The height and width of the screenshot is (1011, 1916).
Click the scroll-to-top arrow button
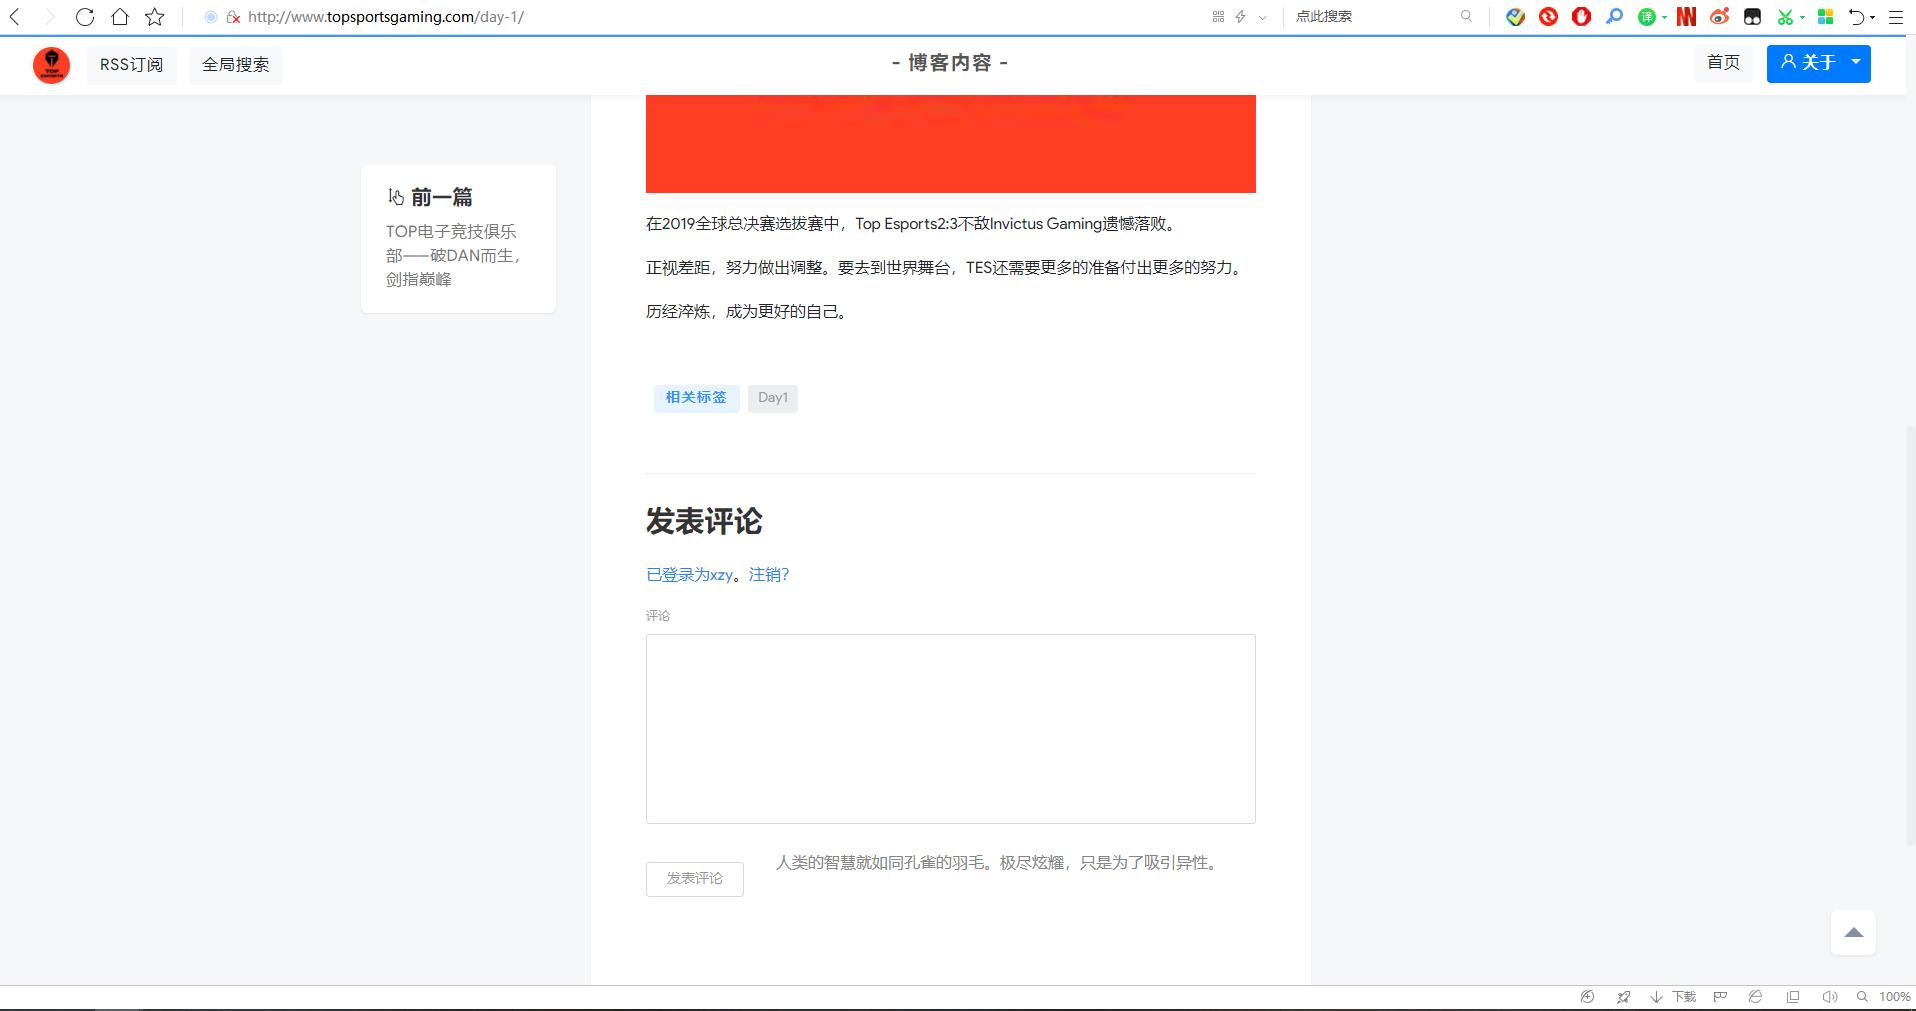pos(1853,933)
